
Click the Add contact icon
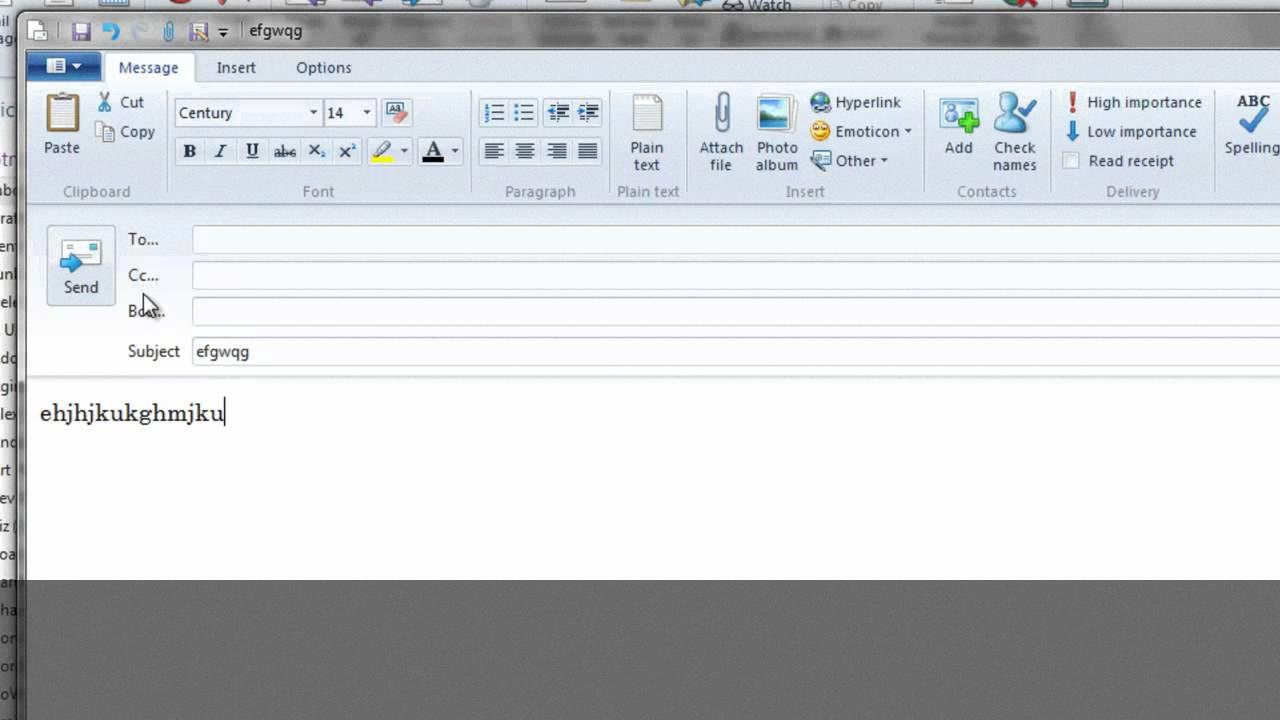[x=958, y=124]
